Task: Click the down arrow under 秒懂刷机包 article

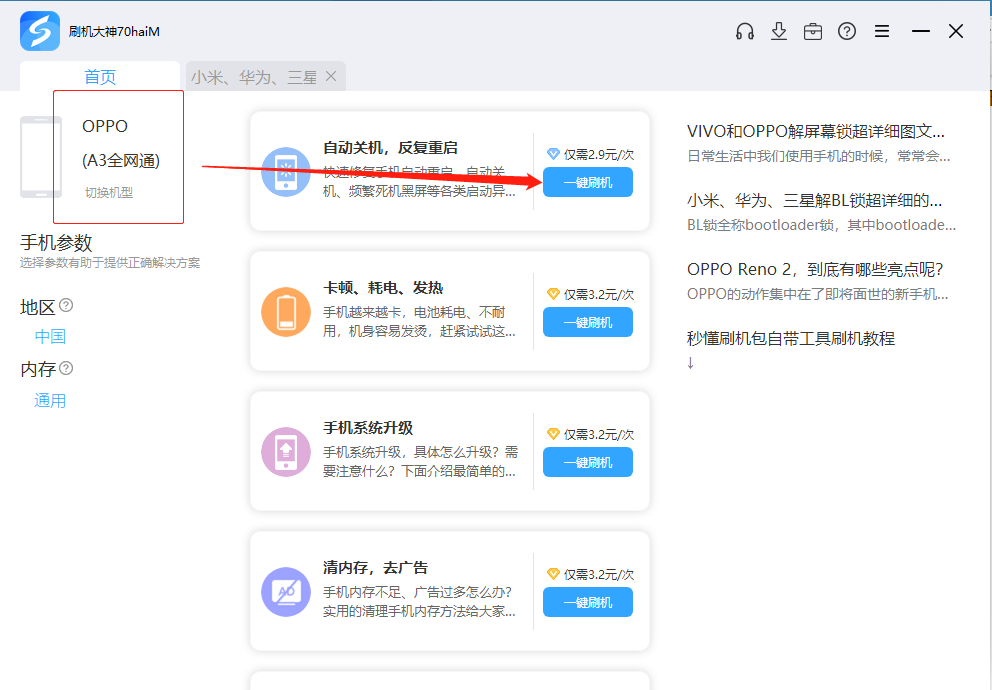Action: [x=690, y=362]
